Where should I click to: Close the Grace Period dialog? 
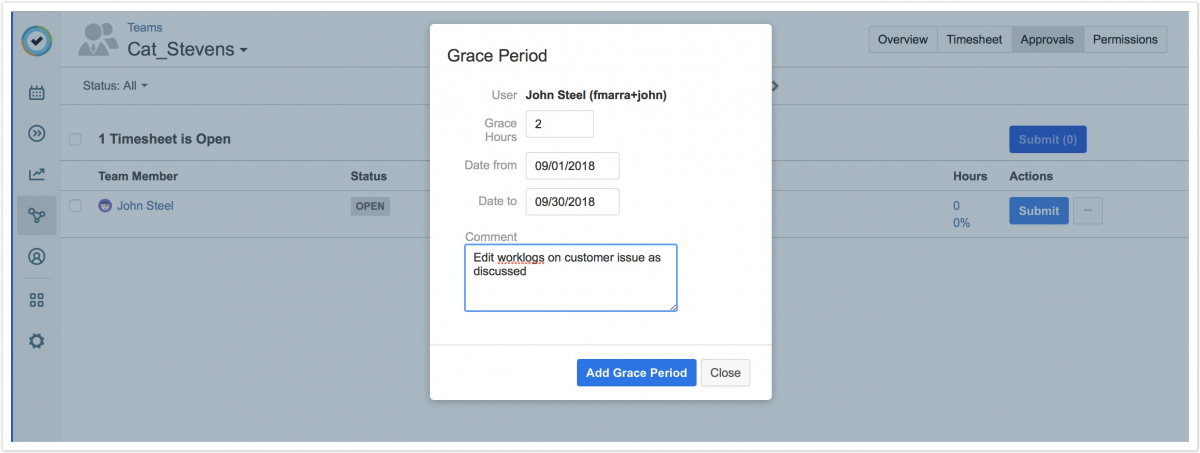[x=725, y=373]
